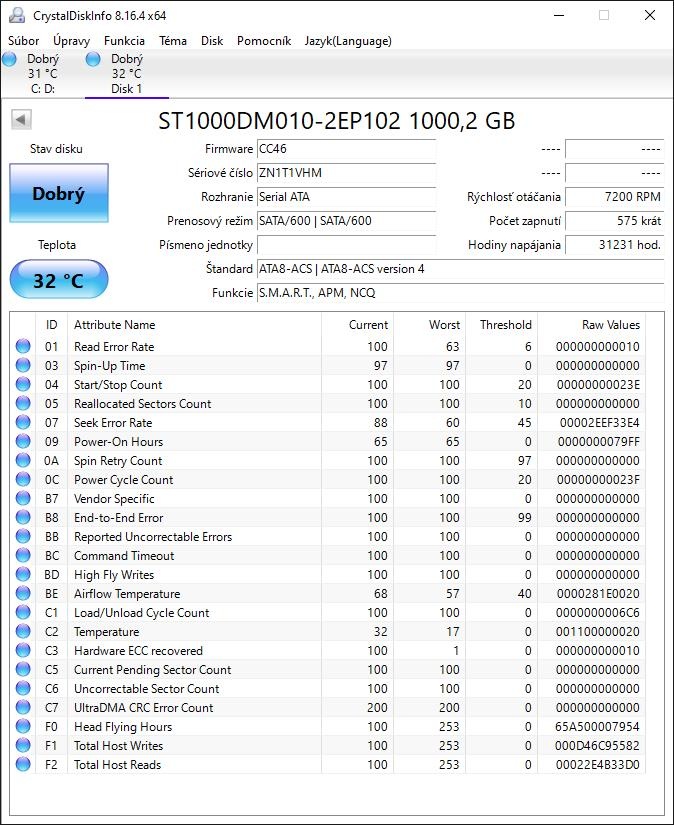Click status orb for High Fly Writes
Image resolution: width=674 pixels, height=825 pixels.
point(23,574)
